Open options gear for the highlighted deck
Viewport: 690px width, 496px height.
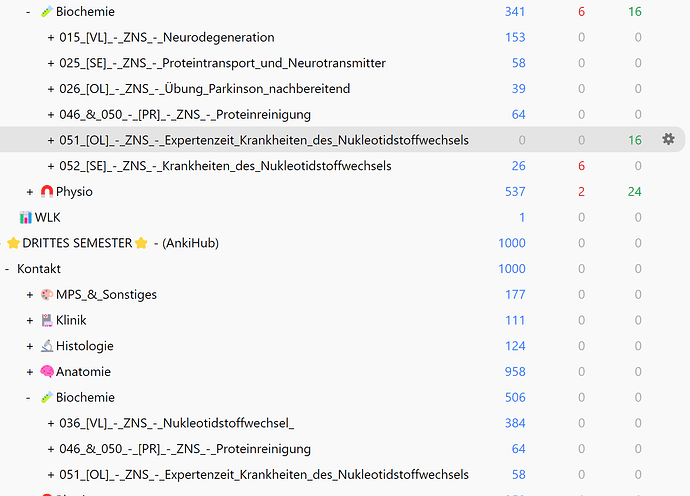668,140
